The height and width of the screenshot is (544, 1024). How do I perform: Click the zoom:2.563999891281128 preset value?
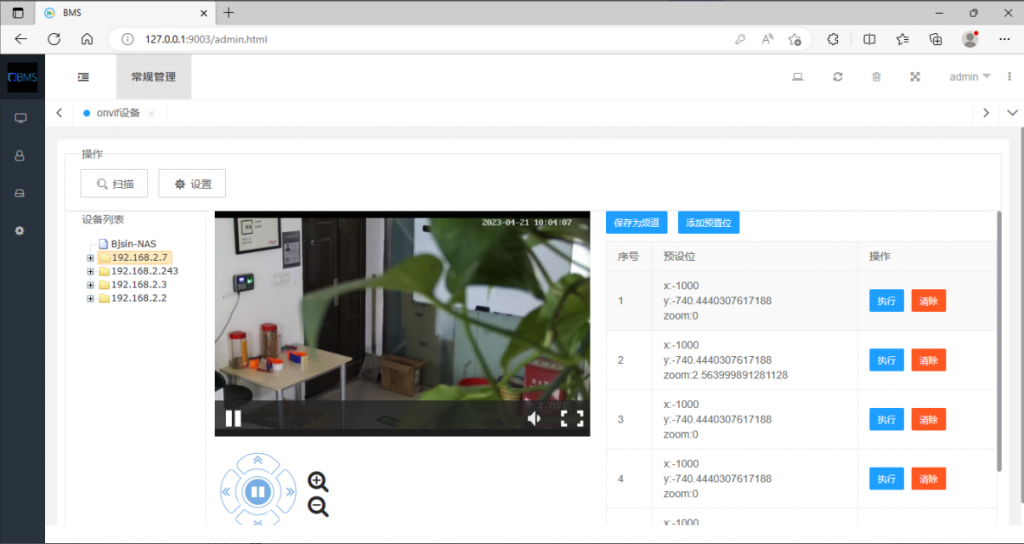(x=726, y=376)
